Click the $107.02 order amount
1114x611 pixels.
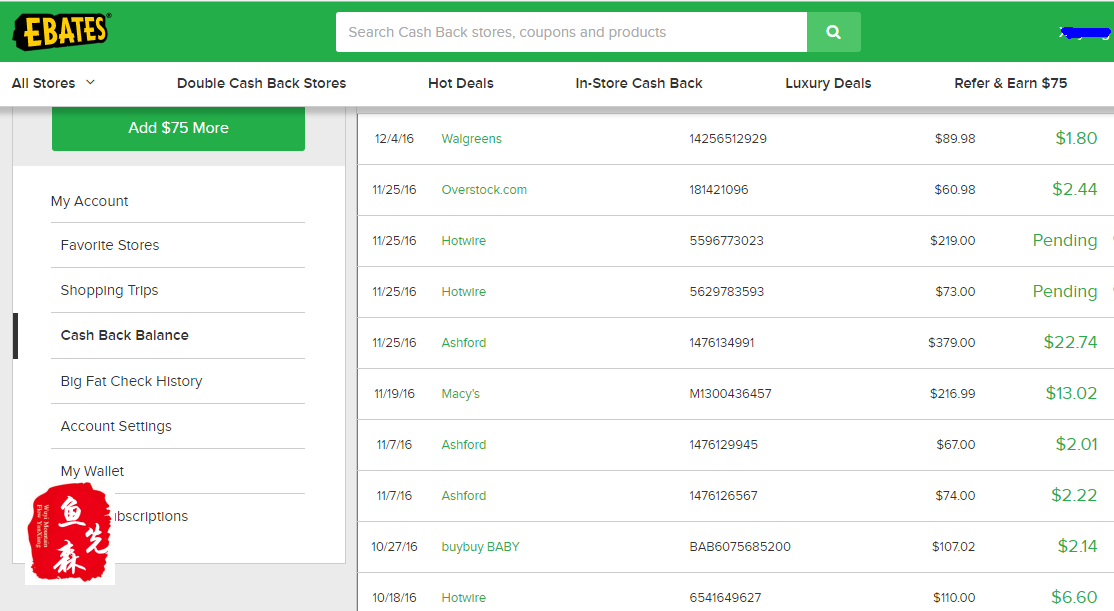point(953,547)
